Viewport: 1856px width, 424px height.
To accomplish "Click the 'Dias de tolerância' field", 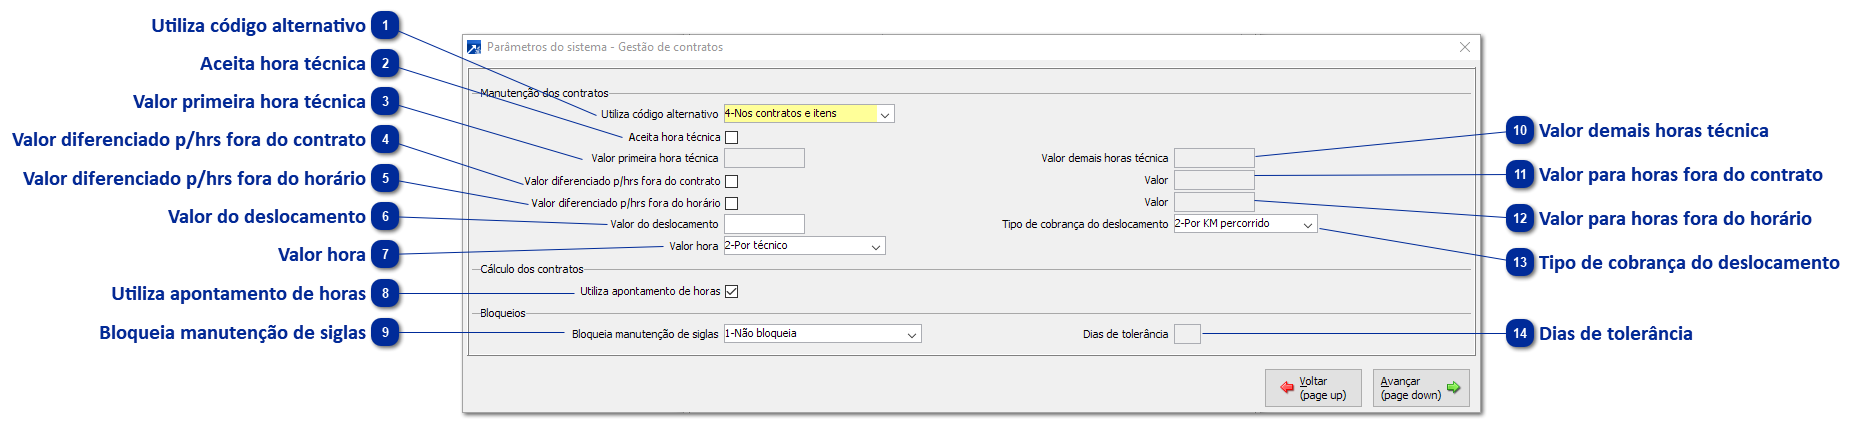I will tap(1187, 334).
